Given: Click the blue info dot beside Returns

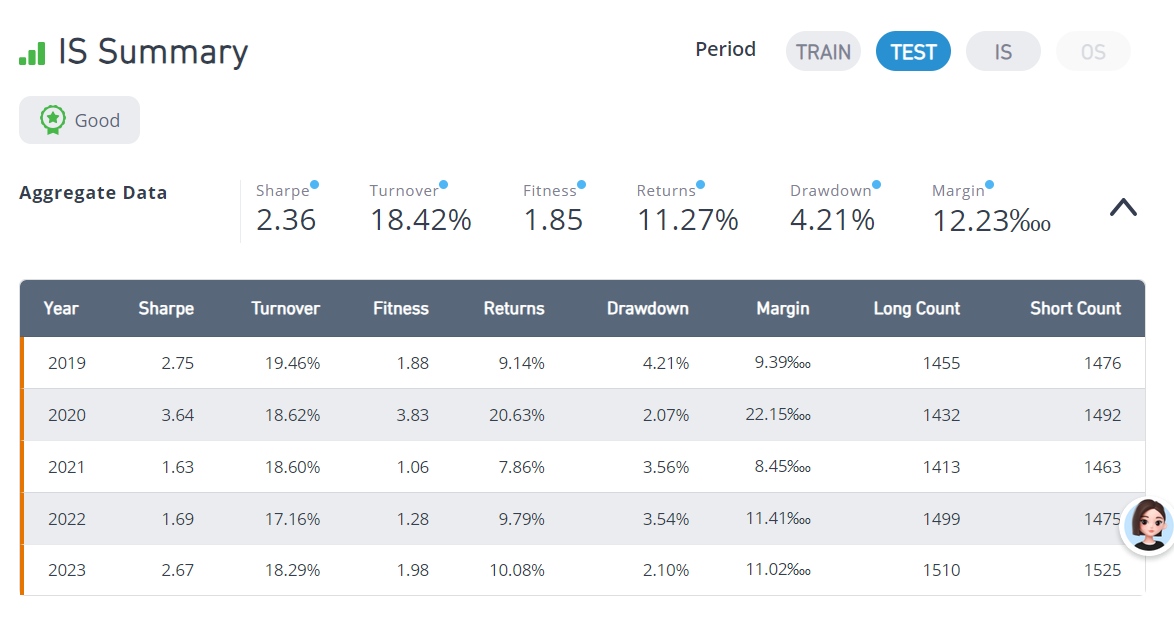Looking at the screenshot, I should [701, 184].
